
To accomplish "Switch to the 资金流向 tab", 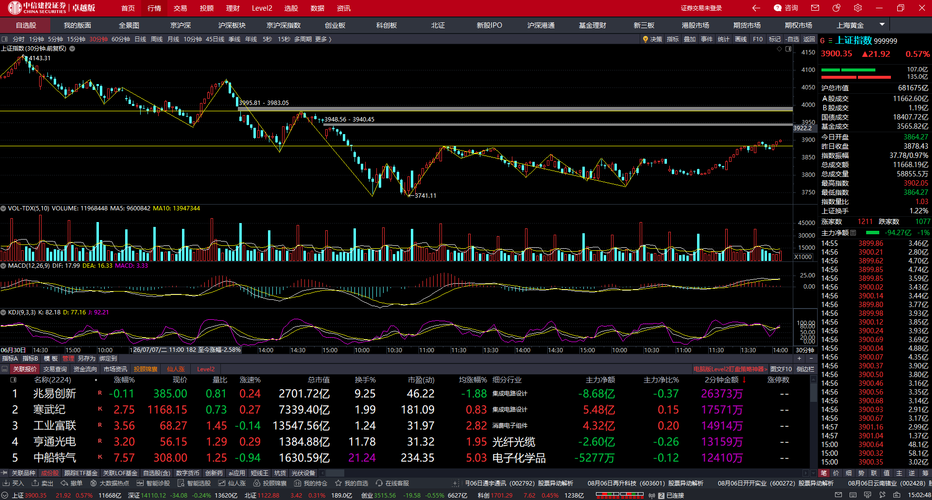I will point(84,369).
